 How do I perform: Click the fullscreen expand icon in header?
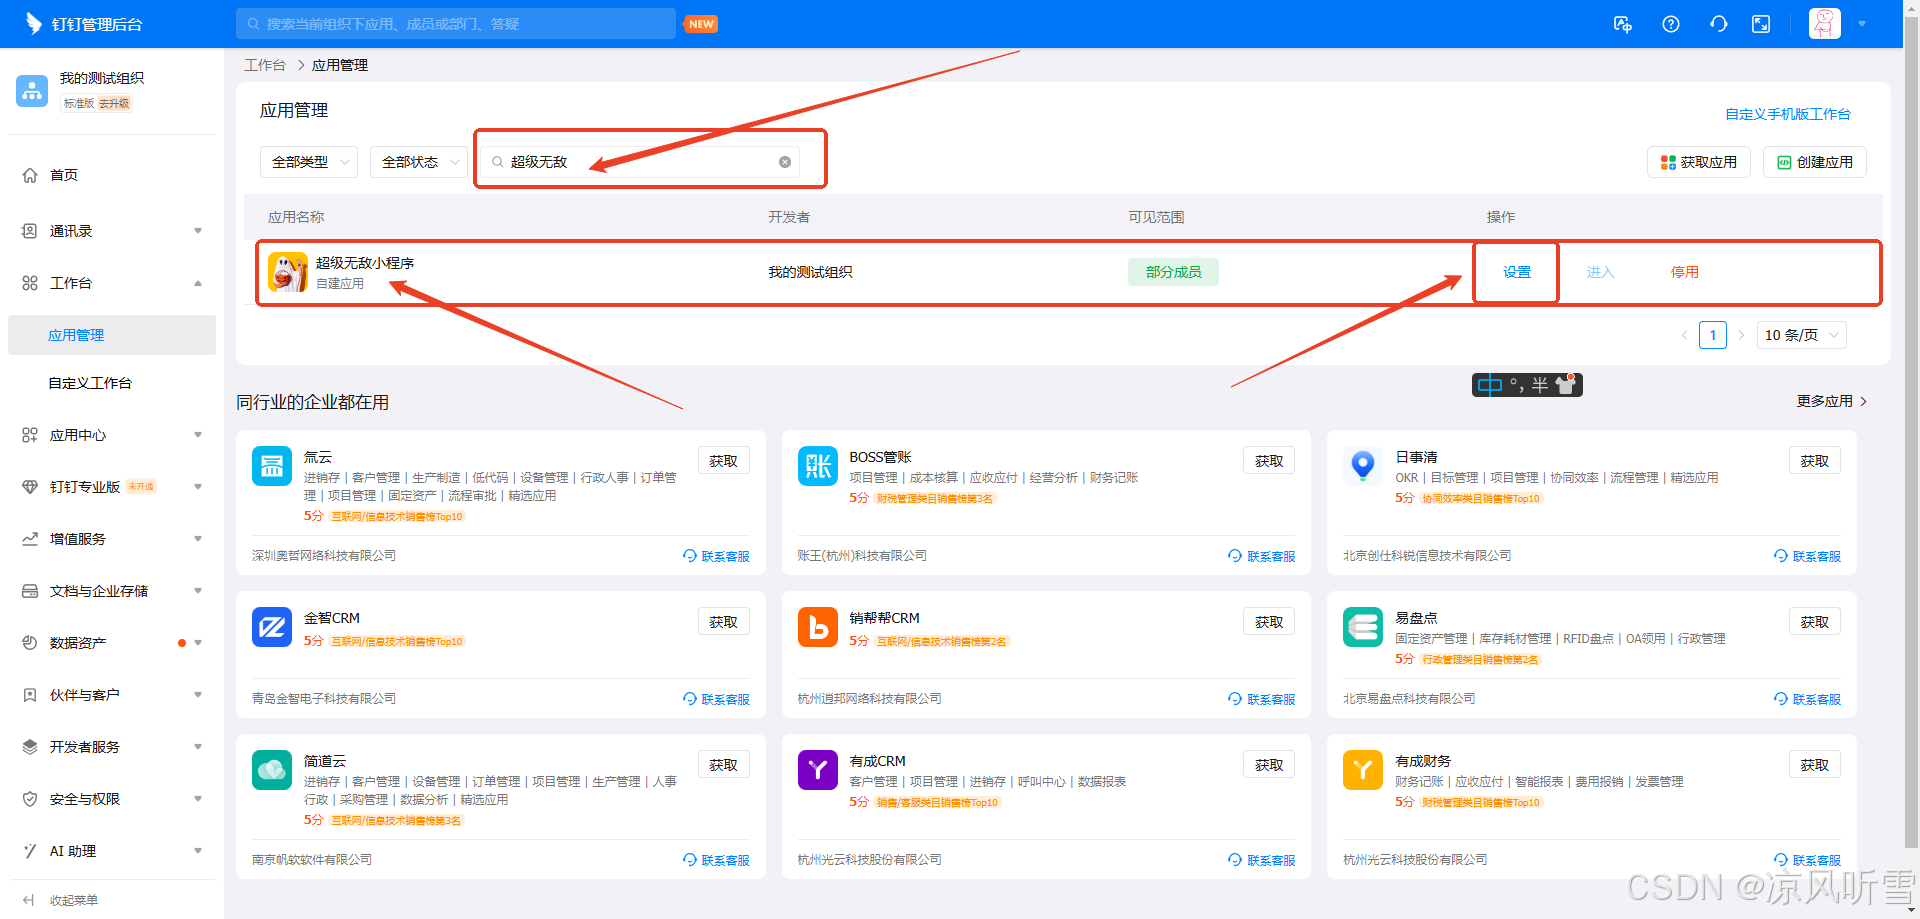click(x=1761, y=24)
